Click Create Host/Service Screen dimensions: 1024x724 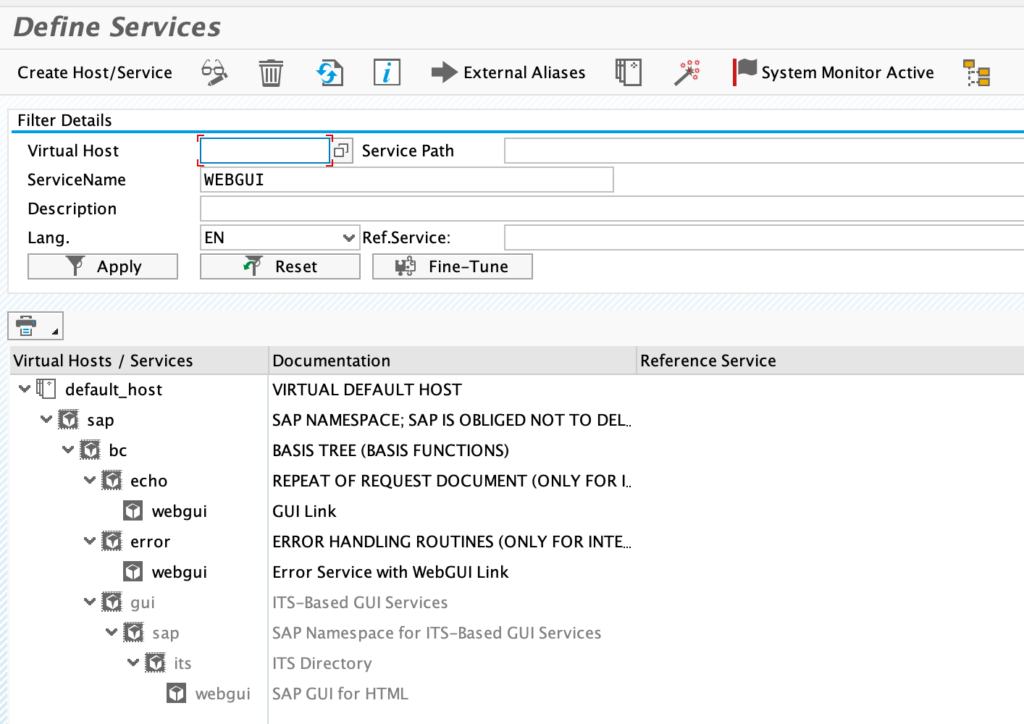tap(94, 72)
